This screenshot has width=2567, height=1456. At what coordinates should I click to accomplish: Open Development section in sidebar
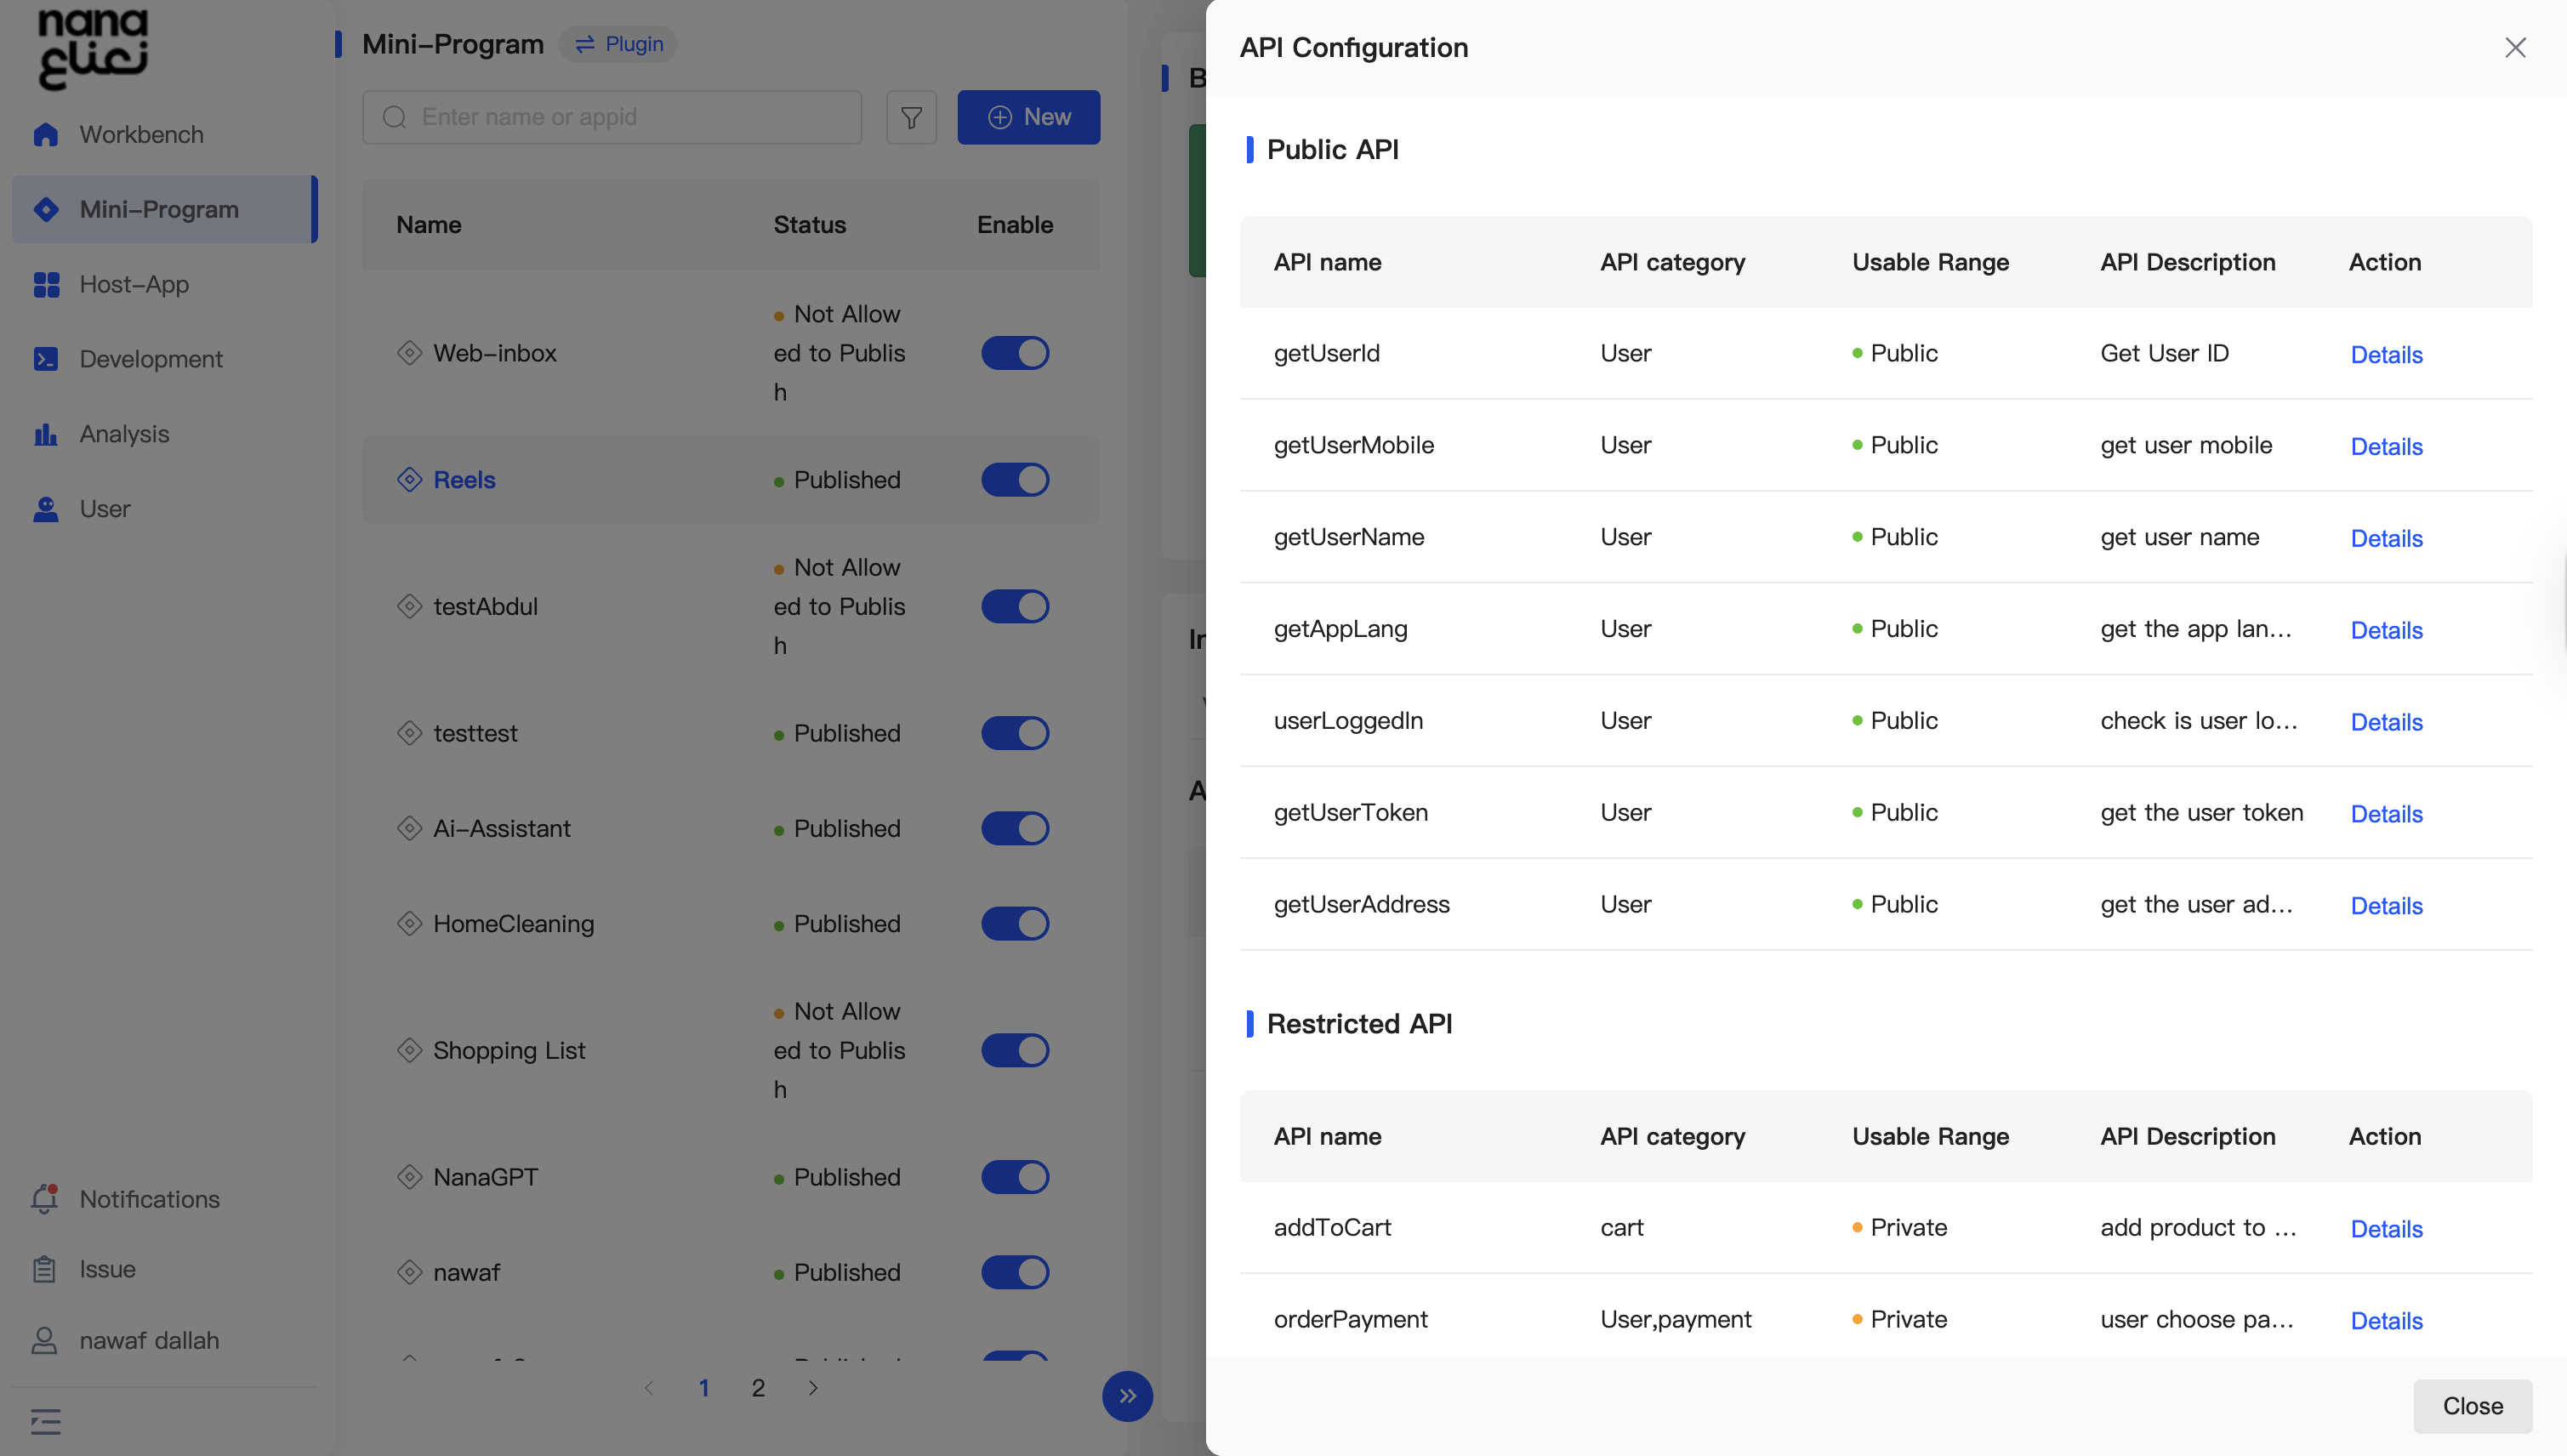point(151,359)
